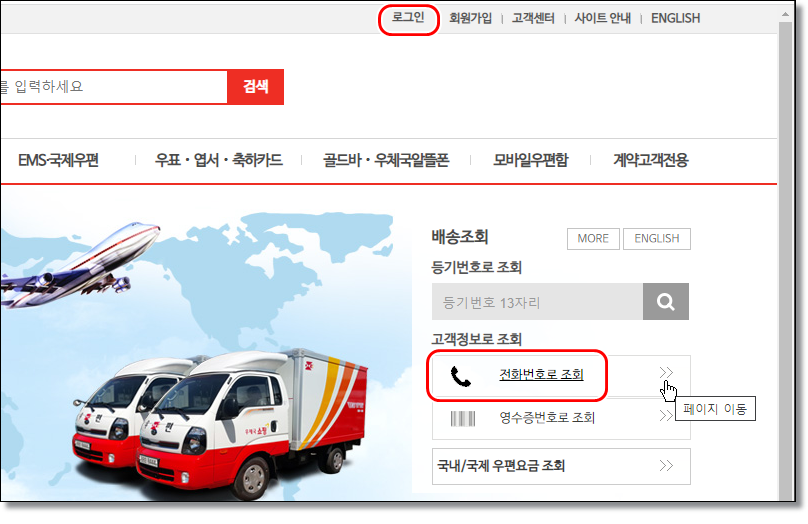Click the MORE button beside 배송조회
The width and height of the screenshot is (808, 524).
(x=593, y=239)
